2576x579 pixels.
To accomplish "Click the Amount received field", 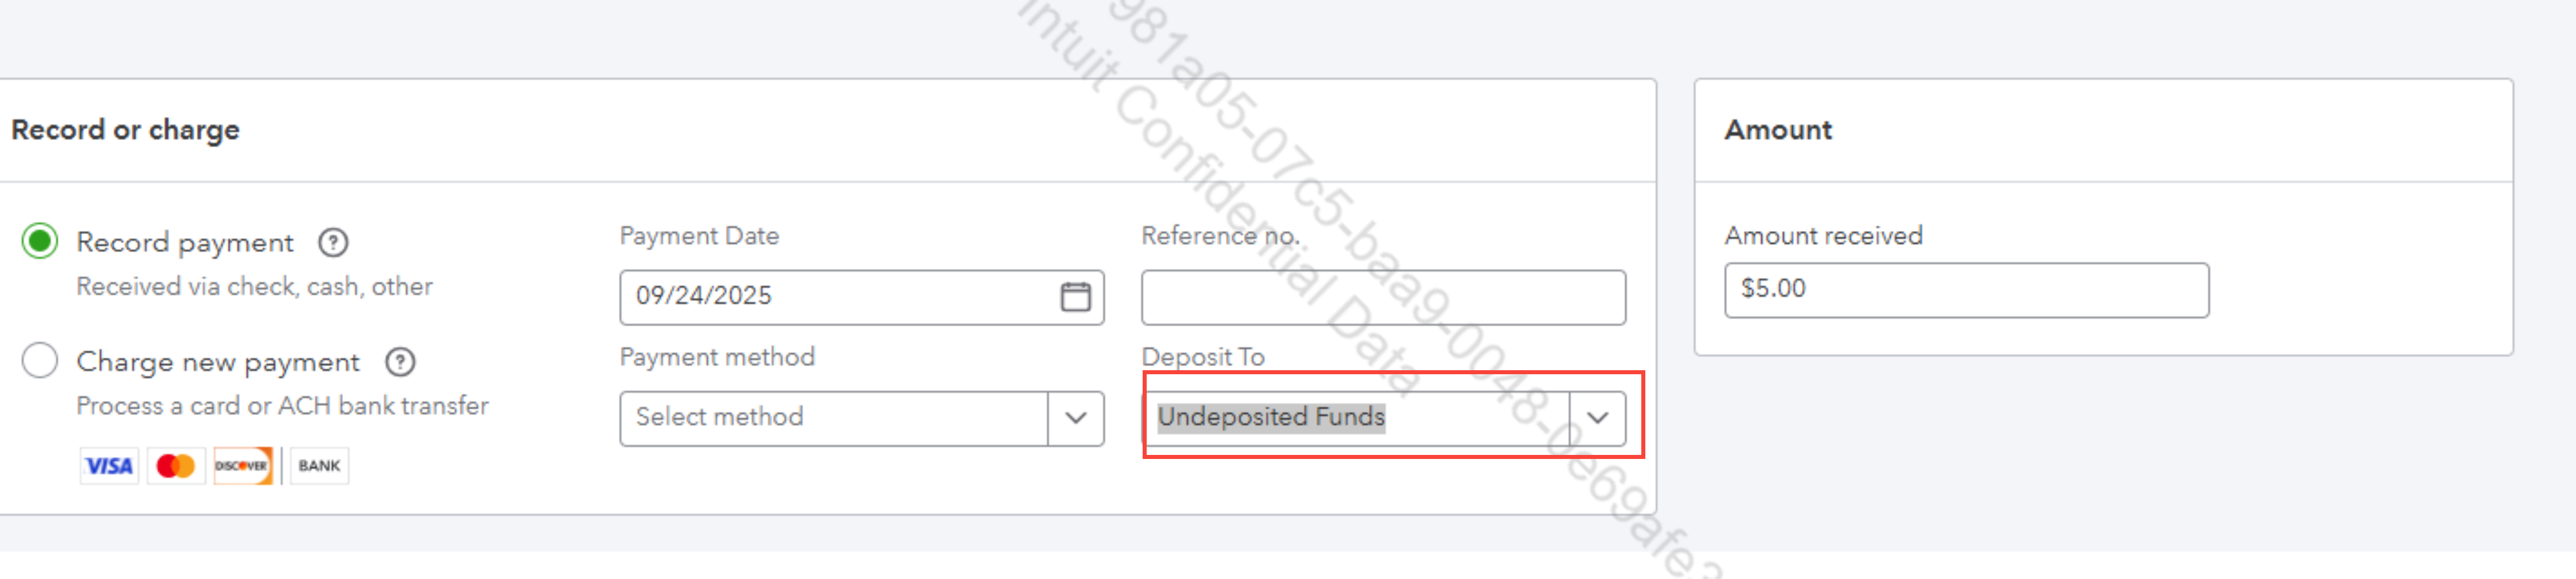I will [x=1966, y=290].
